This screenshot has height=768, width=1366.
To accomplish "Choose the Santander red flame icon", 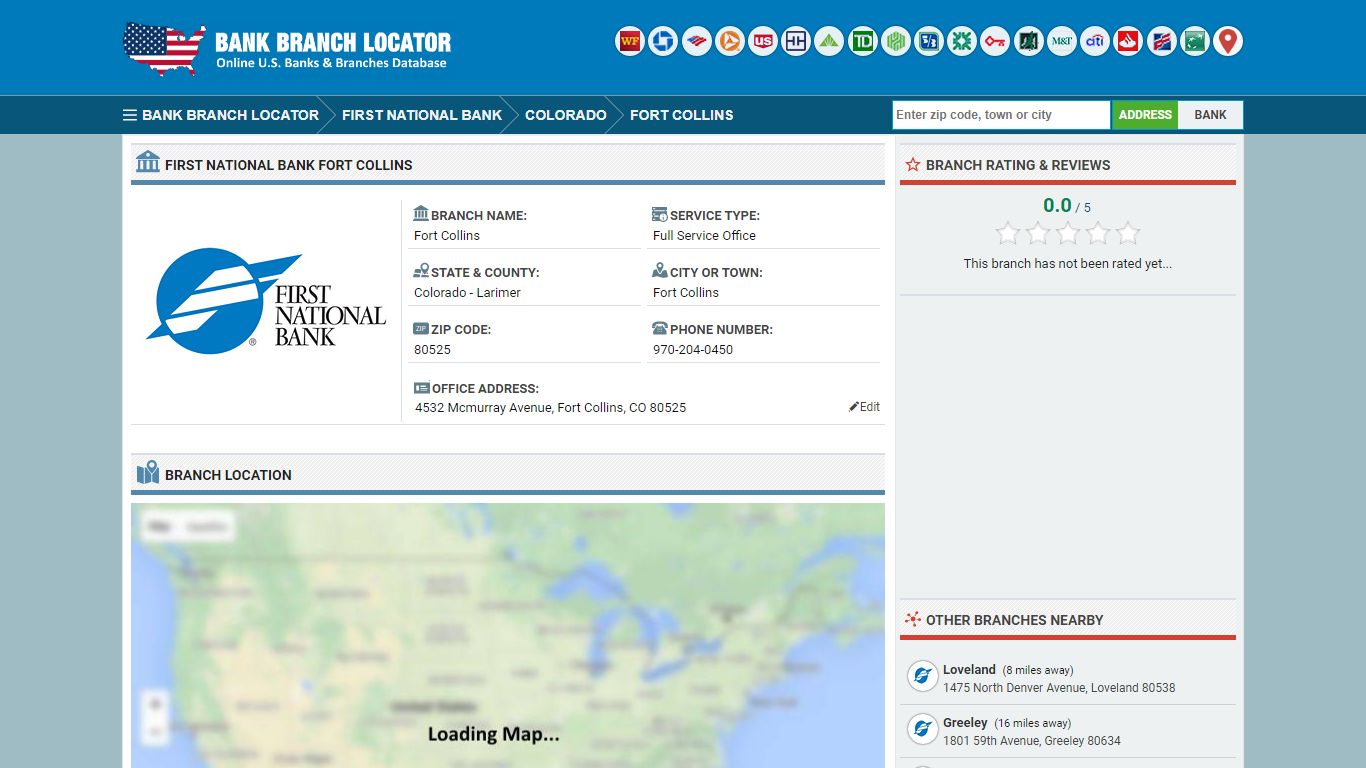I will point(1128,41).
